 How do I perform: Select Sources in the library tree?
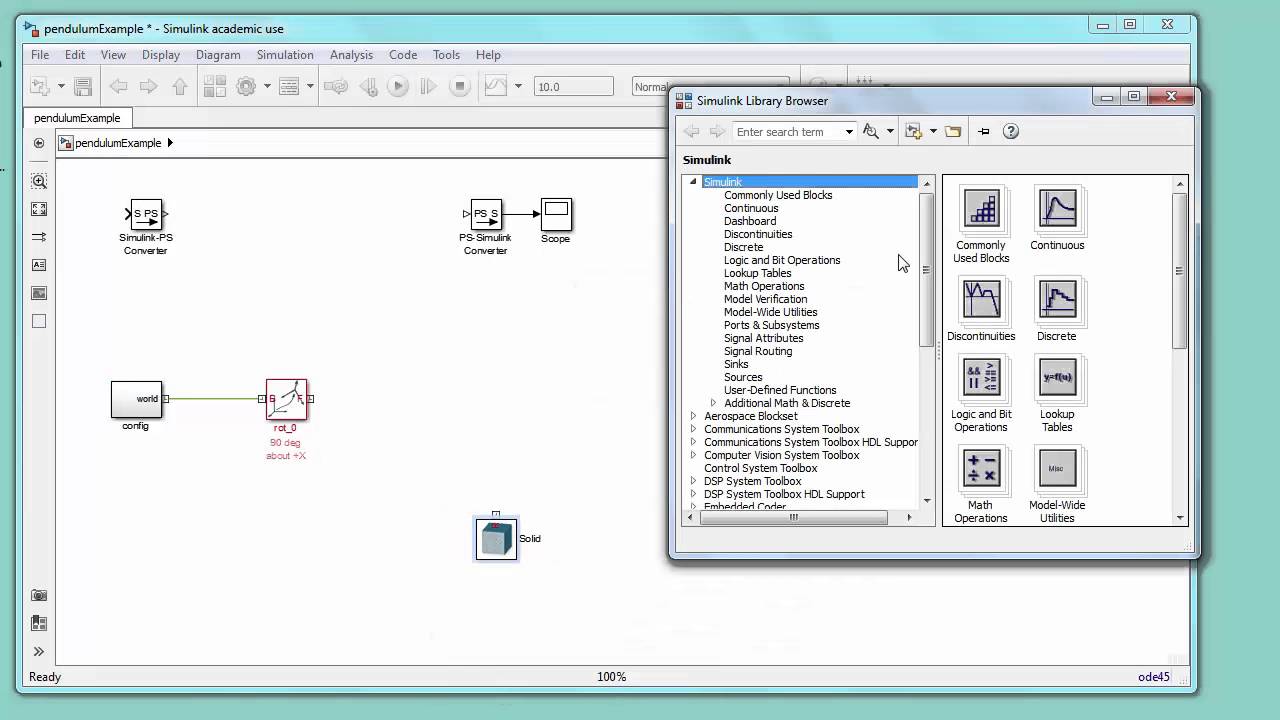pyautogui.click(x=743, y=377)
